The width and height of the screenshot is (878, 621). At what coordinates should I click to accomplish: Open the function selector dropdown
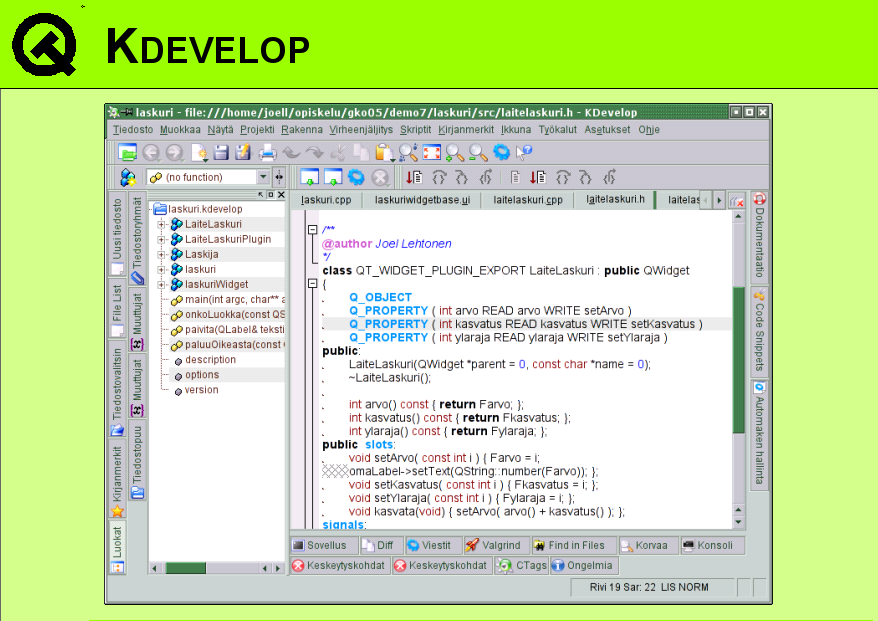[263, 177]
